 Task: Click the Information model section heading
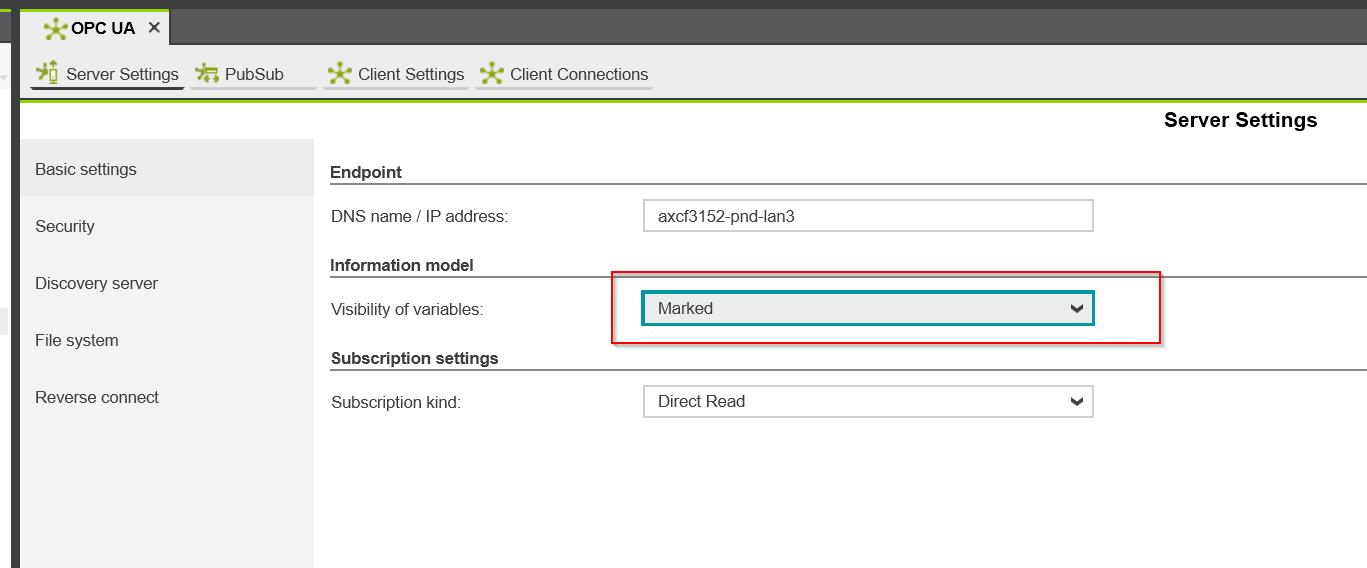coord(402,265)
